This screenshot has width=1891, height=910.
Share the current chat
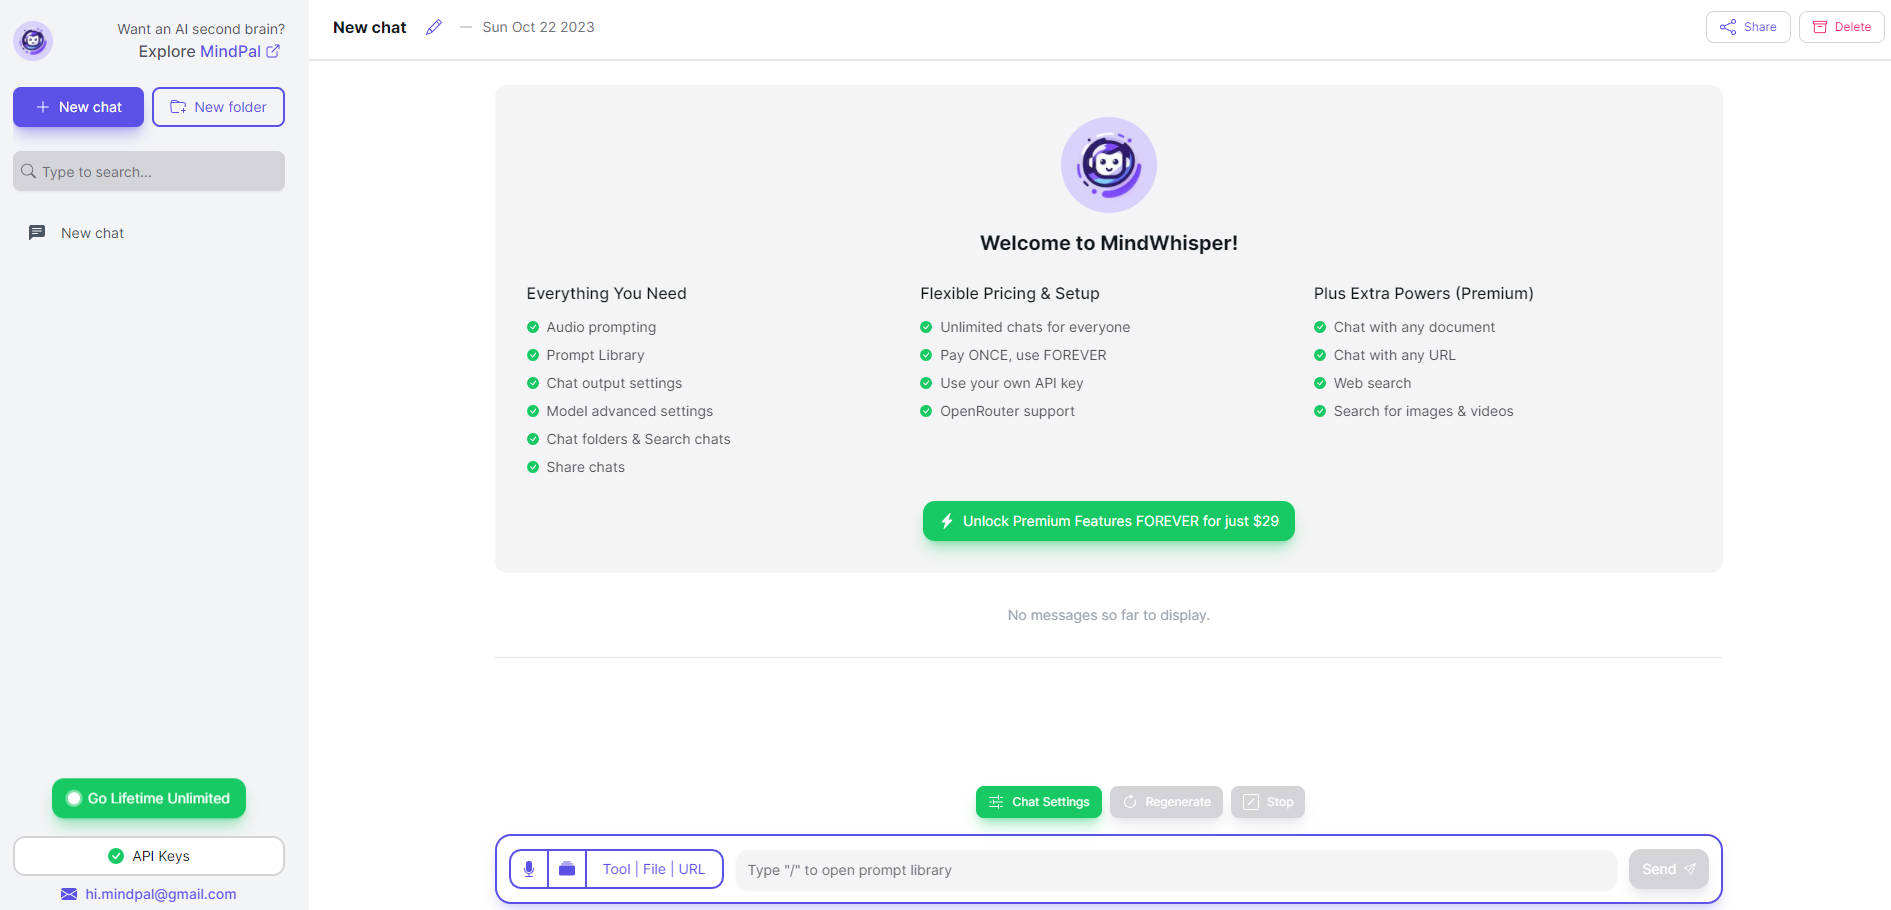point(1747,27)
